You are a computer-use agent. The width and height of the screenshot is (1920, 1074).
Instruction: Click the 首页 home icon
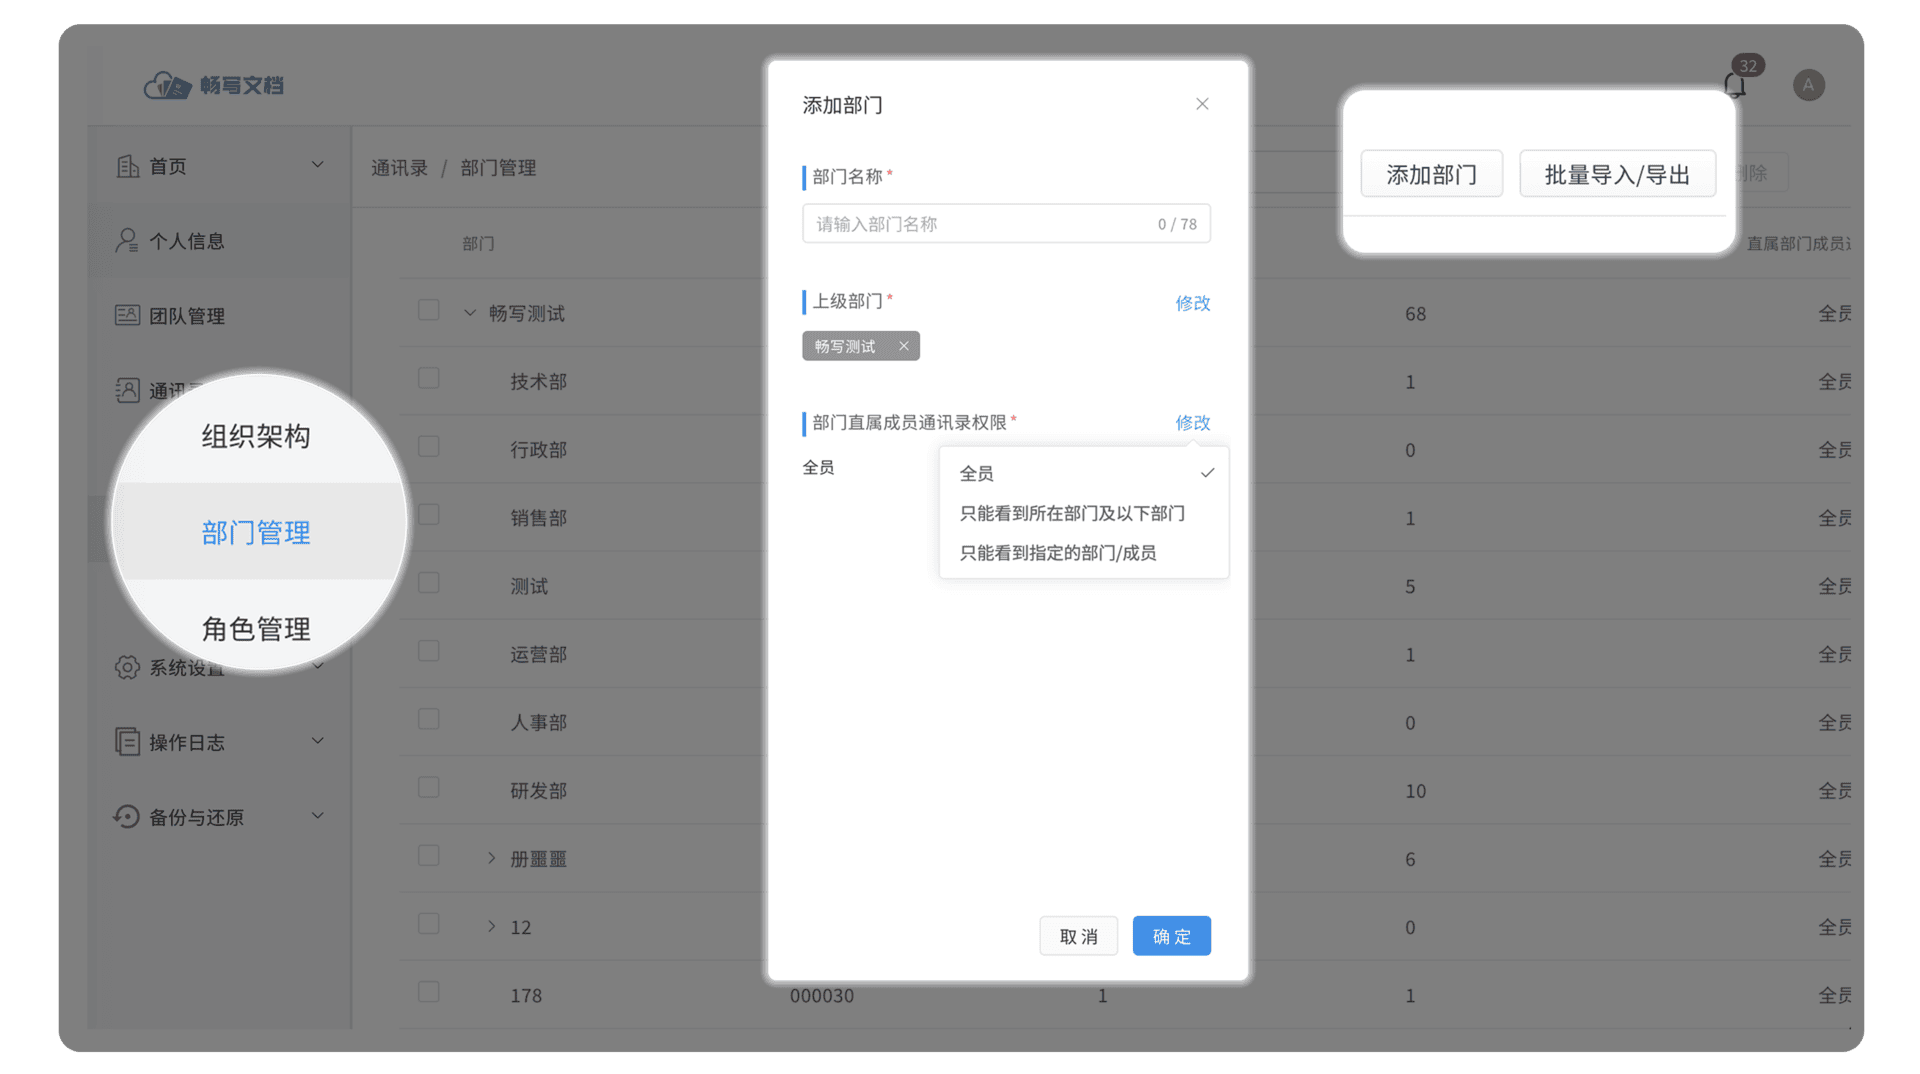128,166
